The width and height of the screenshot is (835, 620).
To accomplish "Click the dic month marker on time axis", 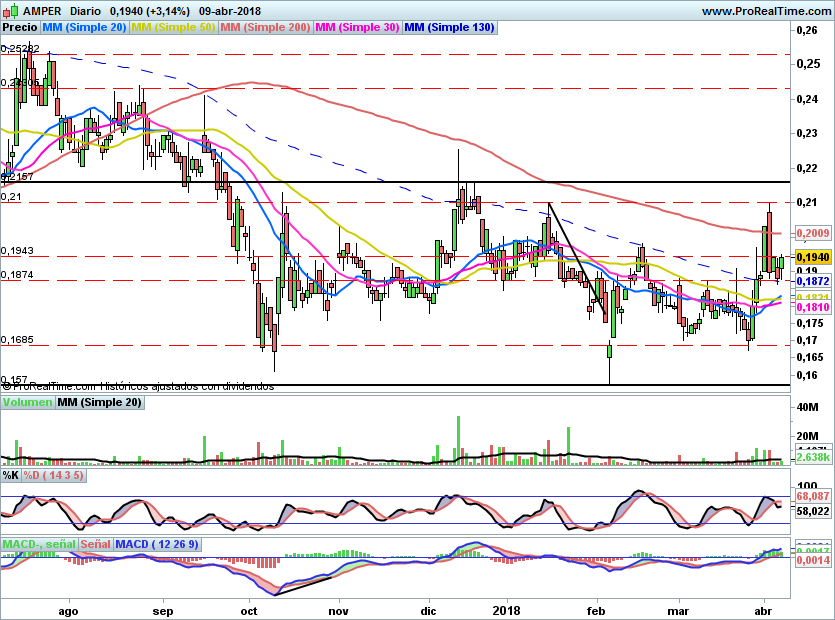I will pos(428,611).
